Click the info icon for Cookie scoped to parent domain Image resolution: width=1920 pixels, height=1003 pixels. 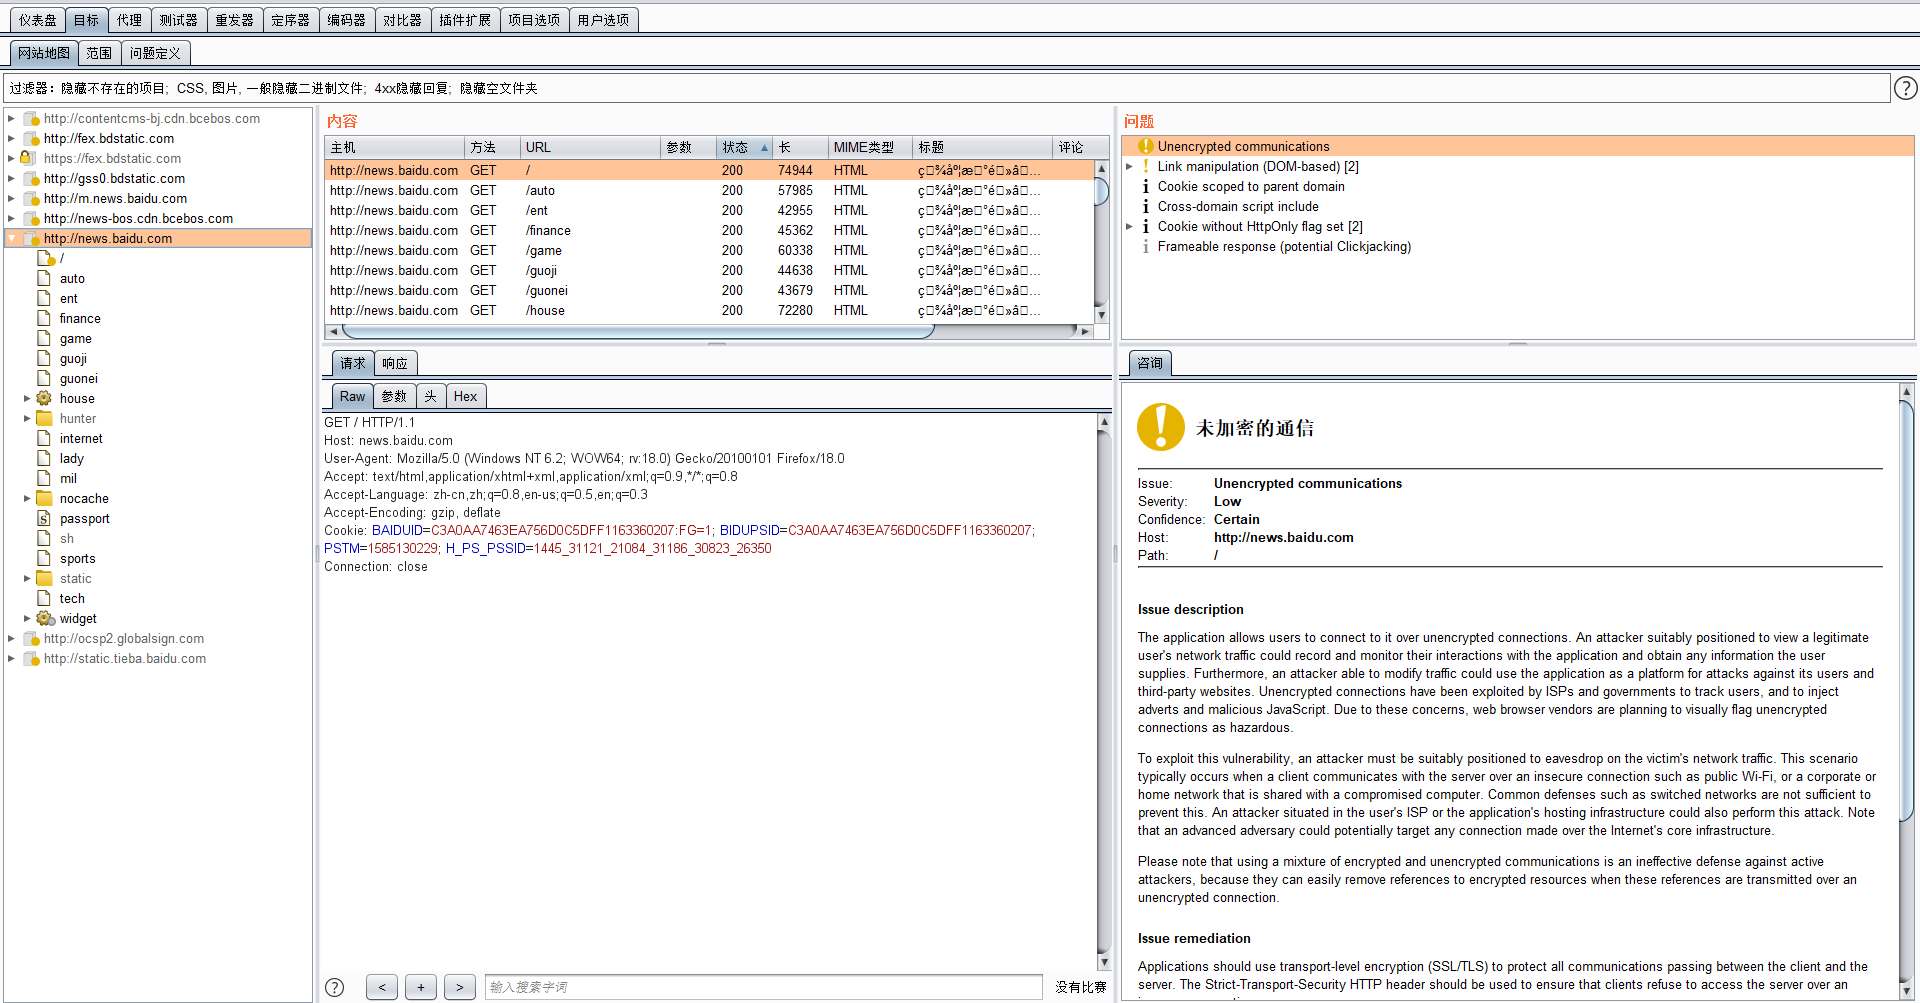point(1145,186)
